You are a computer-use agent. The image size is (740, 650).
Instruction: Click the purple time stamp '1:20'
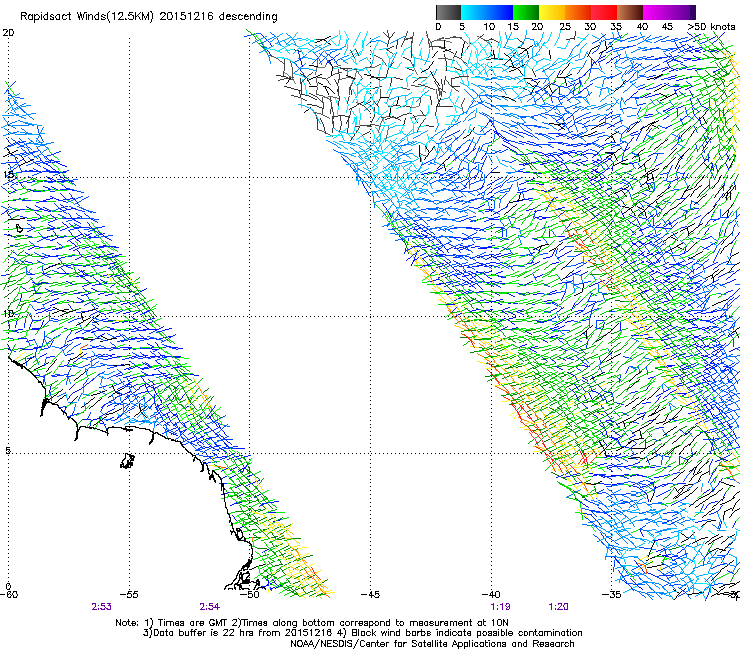(558, 607)
